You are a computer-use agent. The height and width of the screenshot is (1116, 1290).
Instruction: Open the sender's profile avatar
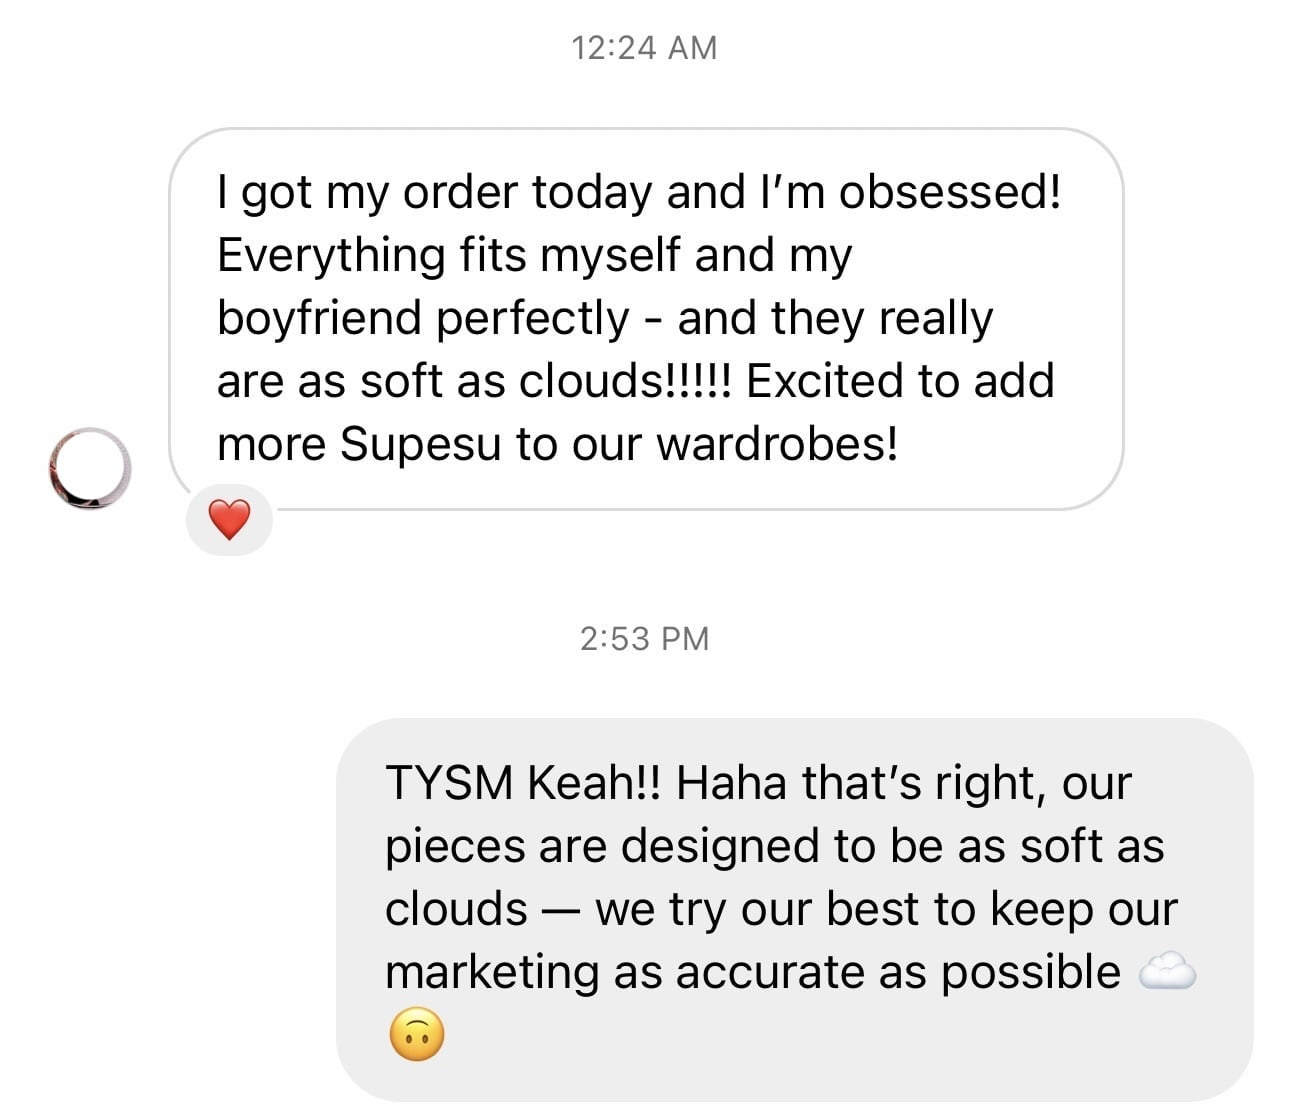(89, 468)
